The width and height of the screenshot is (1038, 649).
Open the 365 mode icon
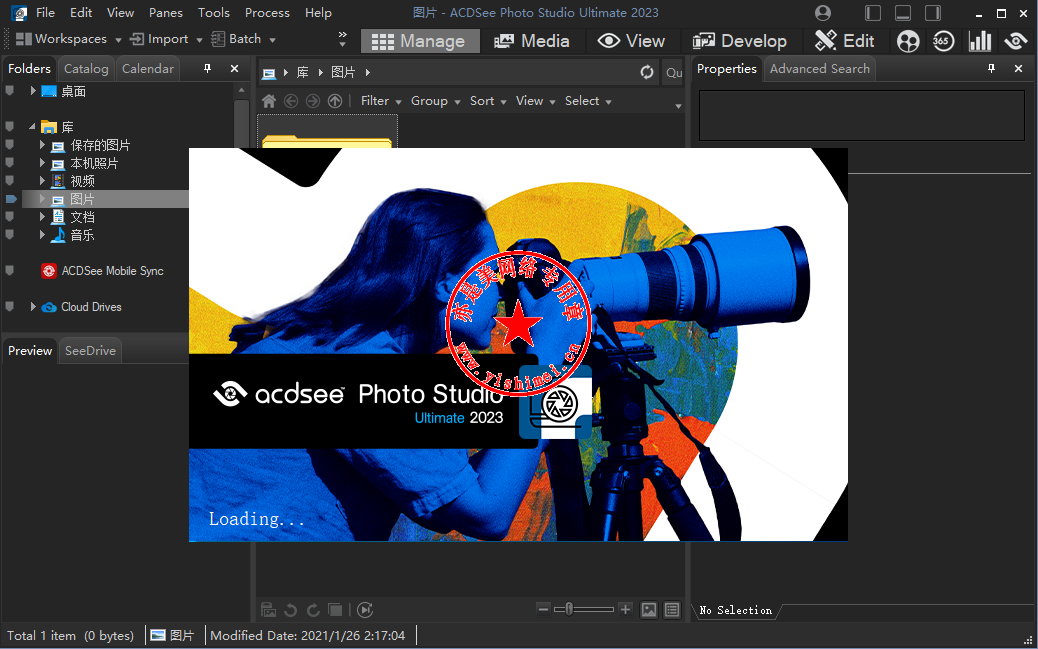[x=943, y=41]
